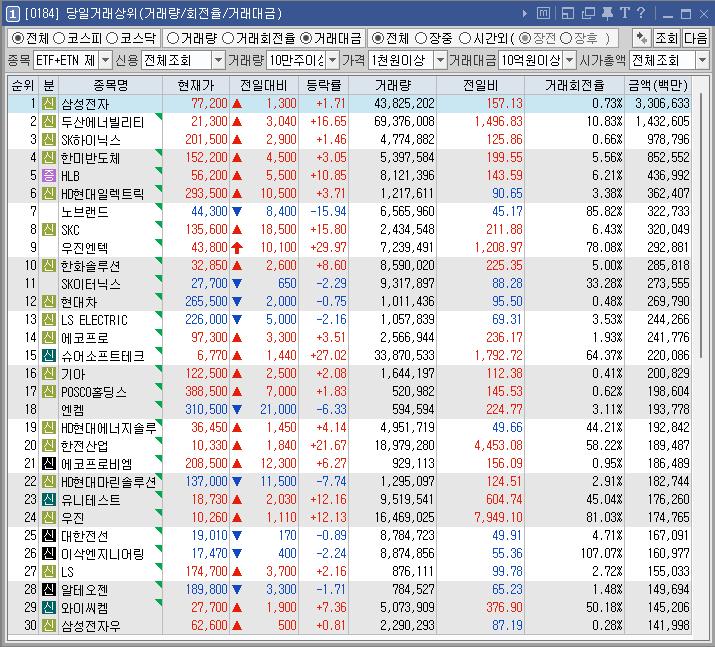
Task: Click 기아 current price 122,500
Action: point(206,373)
